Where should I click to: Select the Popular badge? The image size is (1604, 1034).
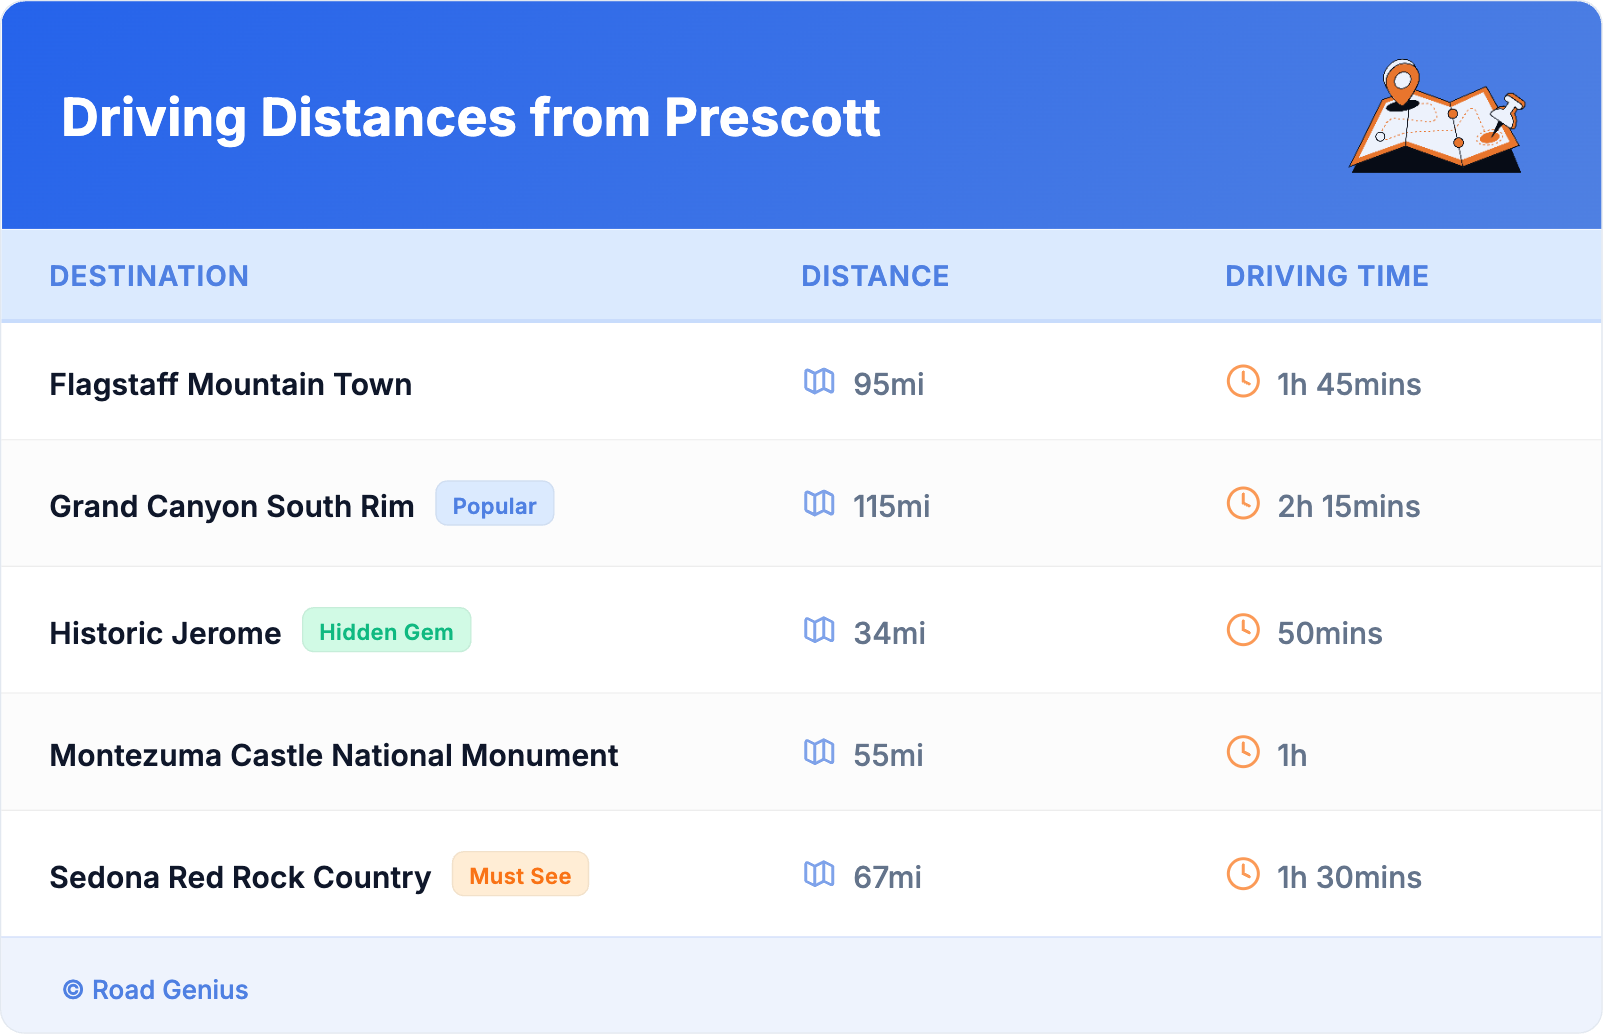tap(494, 505)
